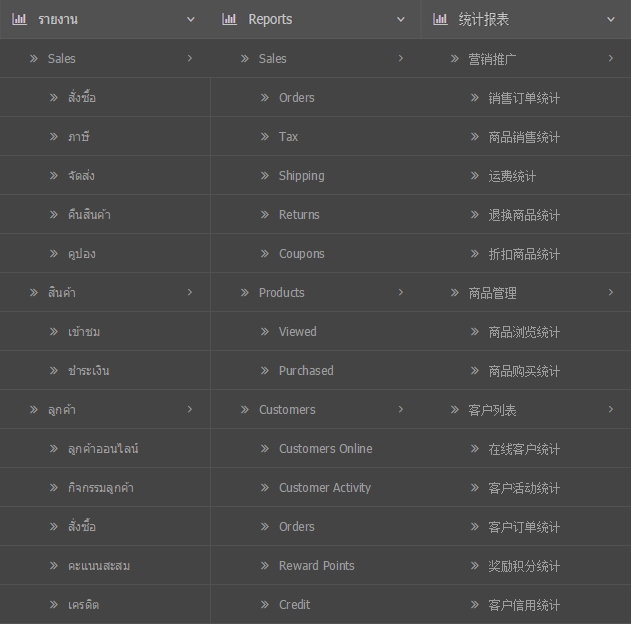This screenshot has width=632, height=624.
Task: Click the double-arrow icon beside English Sales
Action: (x=245, y=59)
